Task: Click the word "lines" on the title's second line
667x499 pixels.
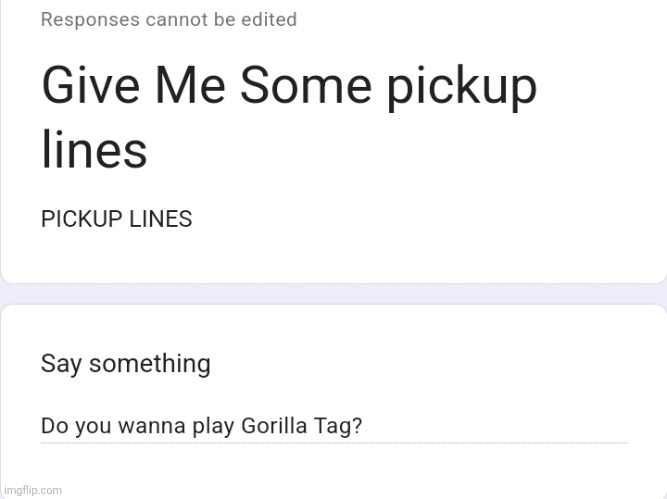Action: click(x=93, y=151)
